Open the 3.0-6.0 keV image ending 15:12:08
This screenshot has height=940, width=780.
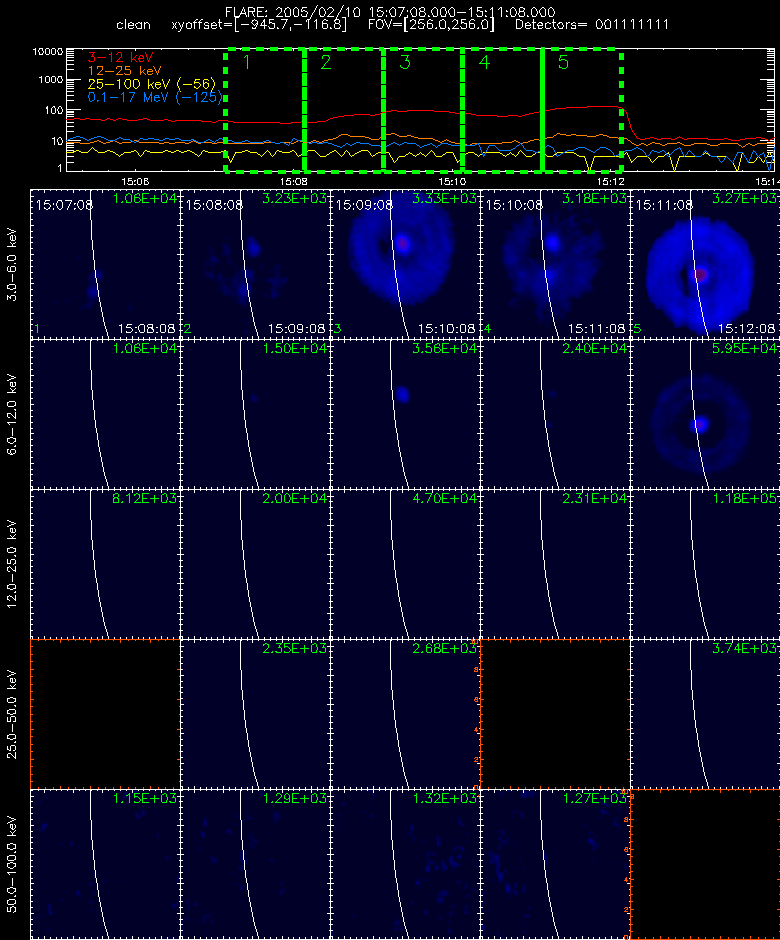click(705, 264)
